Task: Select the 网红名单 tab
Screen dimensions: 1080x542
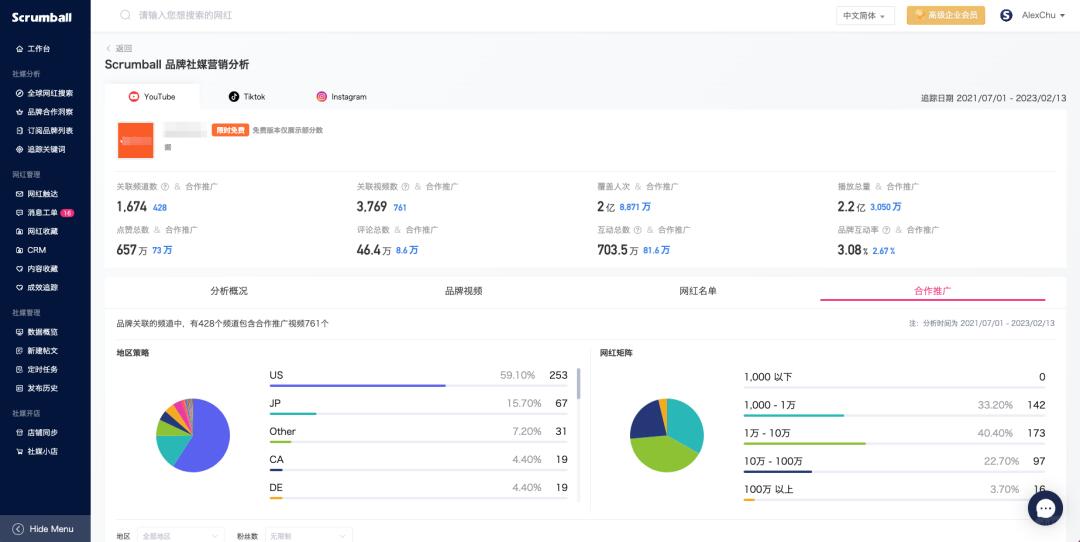Action: [698, 291]
